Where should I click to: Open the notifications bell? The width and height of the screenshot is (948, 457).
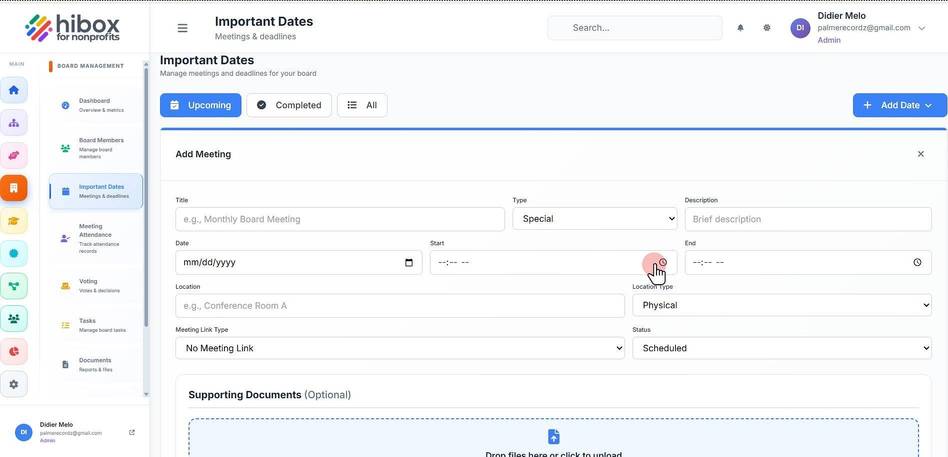pos(740,28)
